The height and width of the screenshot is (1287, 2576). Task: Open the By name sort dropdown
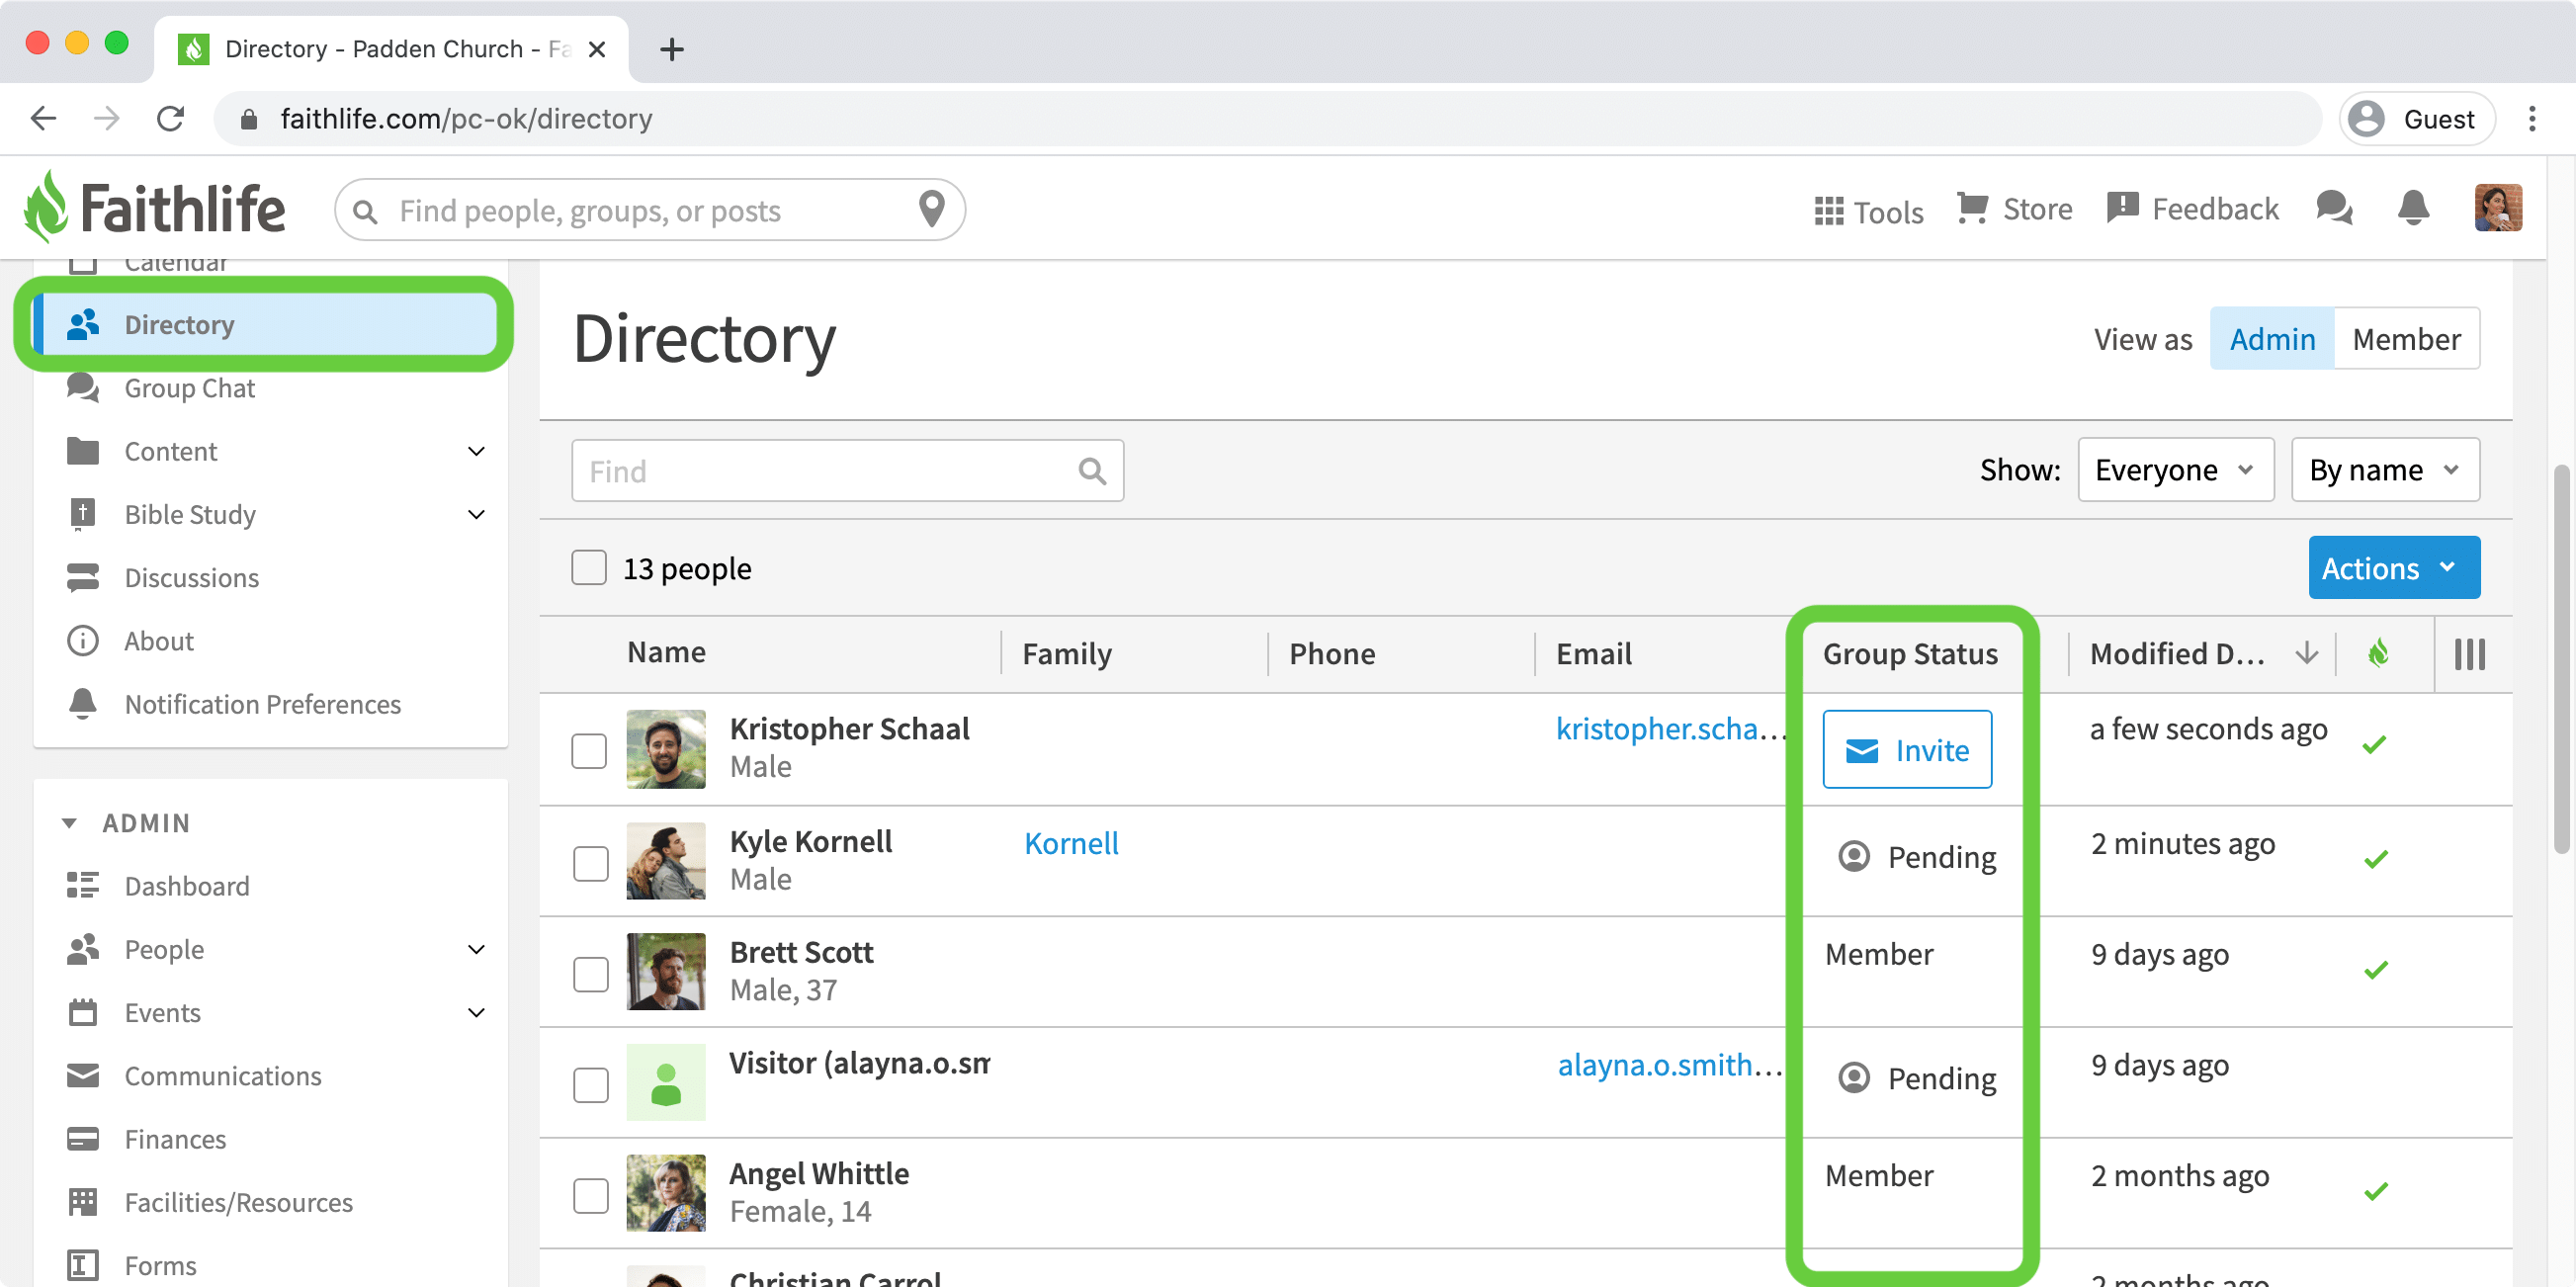coord(2384,470)
